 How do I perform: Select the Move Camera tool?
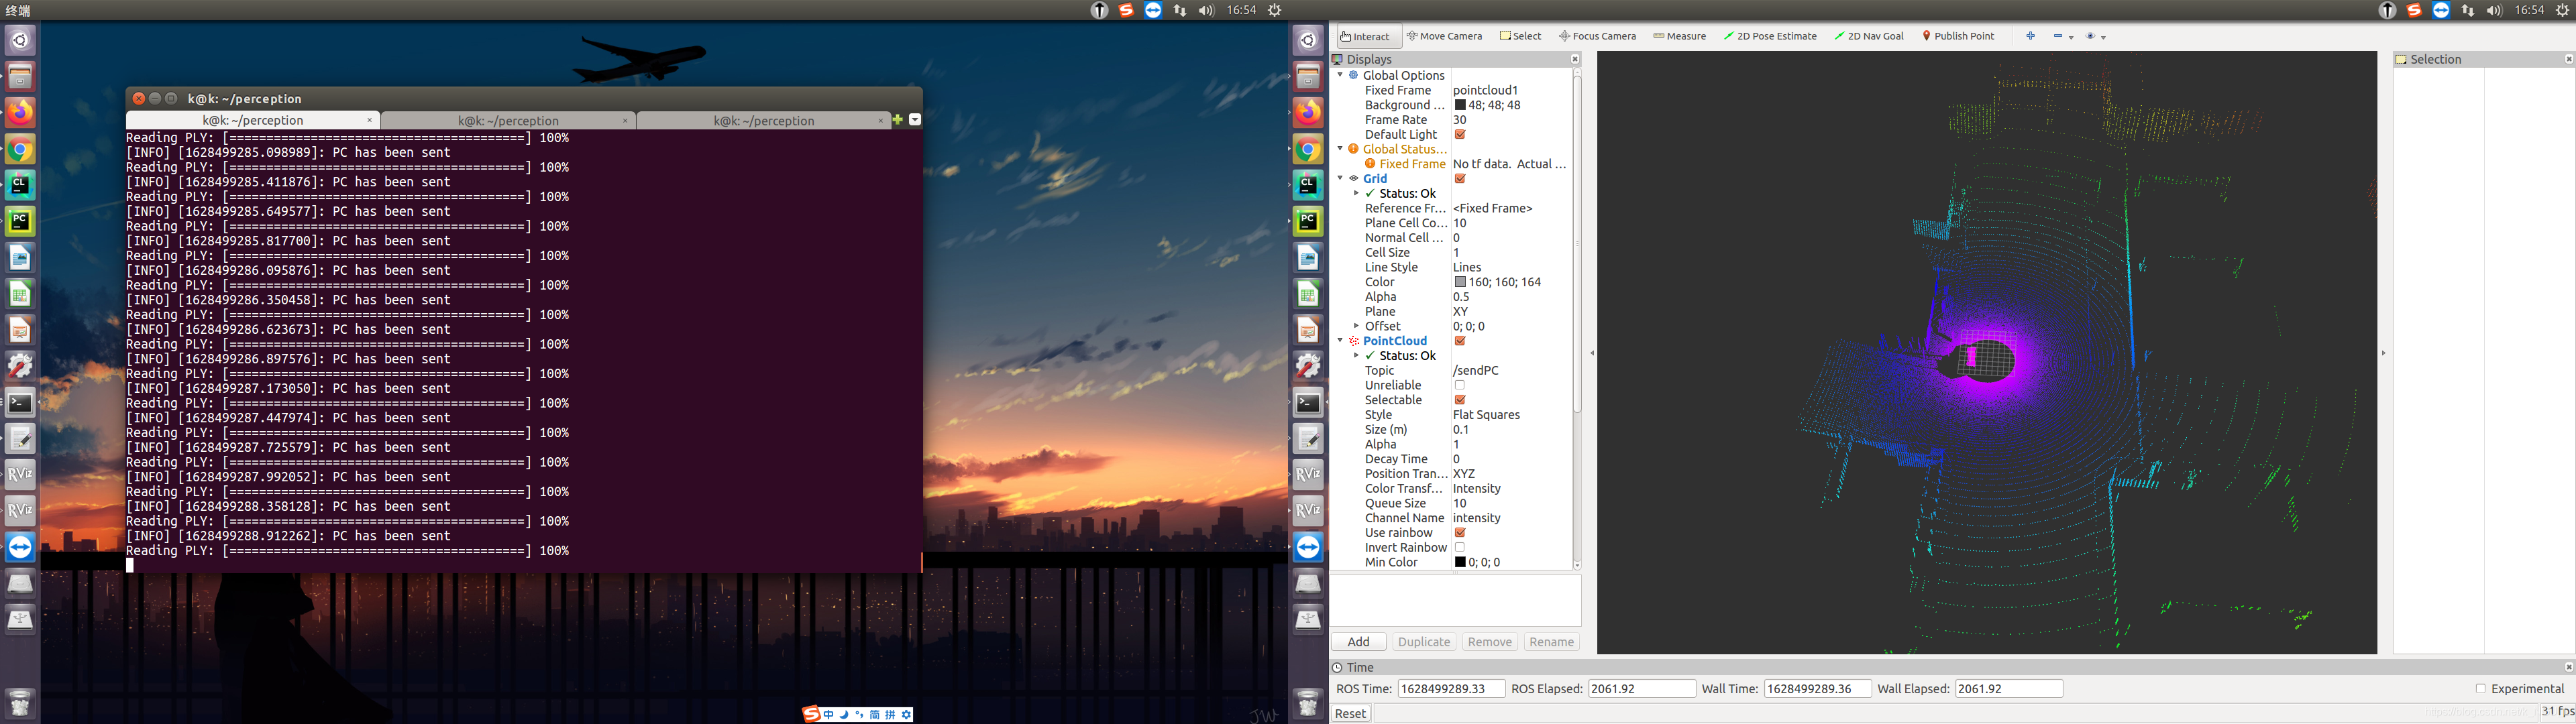click(x=1444, y=36)
